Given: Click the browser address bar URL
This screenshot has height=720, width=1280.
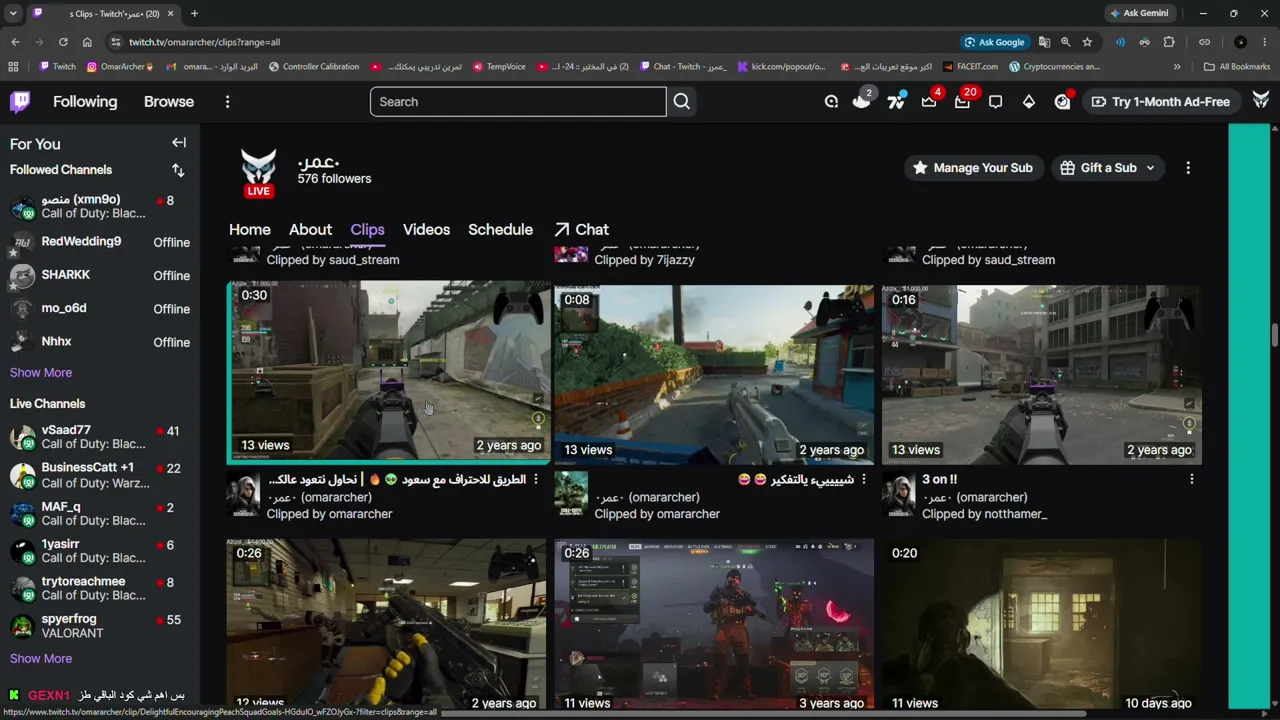Looking at the screenshot, I should point(204,42).
